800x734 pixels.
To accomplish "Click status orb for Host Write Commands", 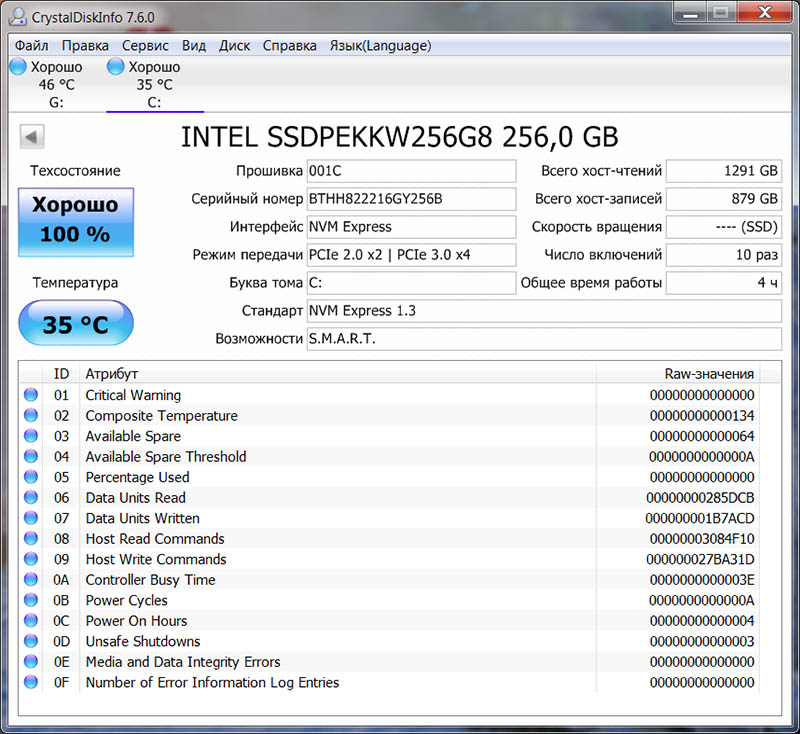I will click(x=31, y=559).
